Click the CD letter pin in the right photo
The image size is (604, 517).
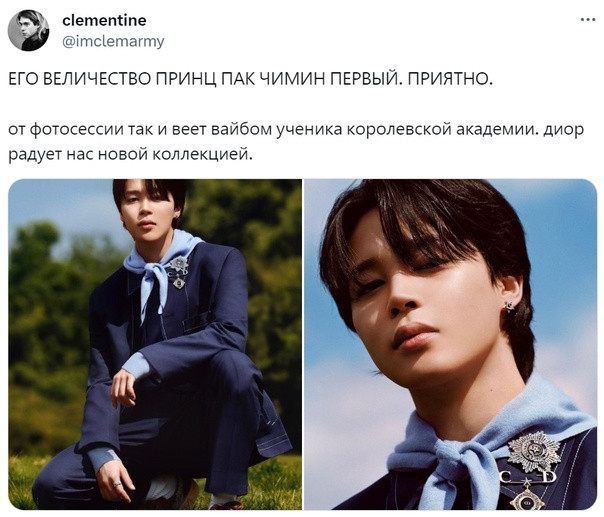pos(528,478)
